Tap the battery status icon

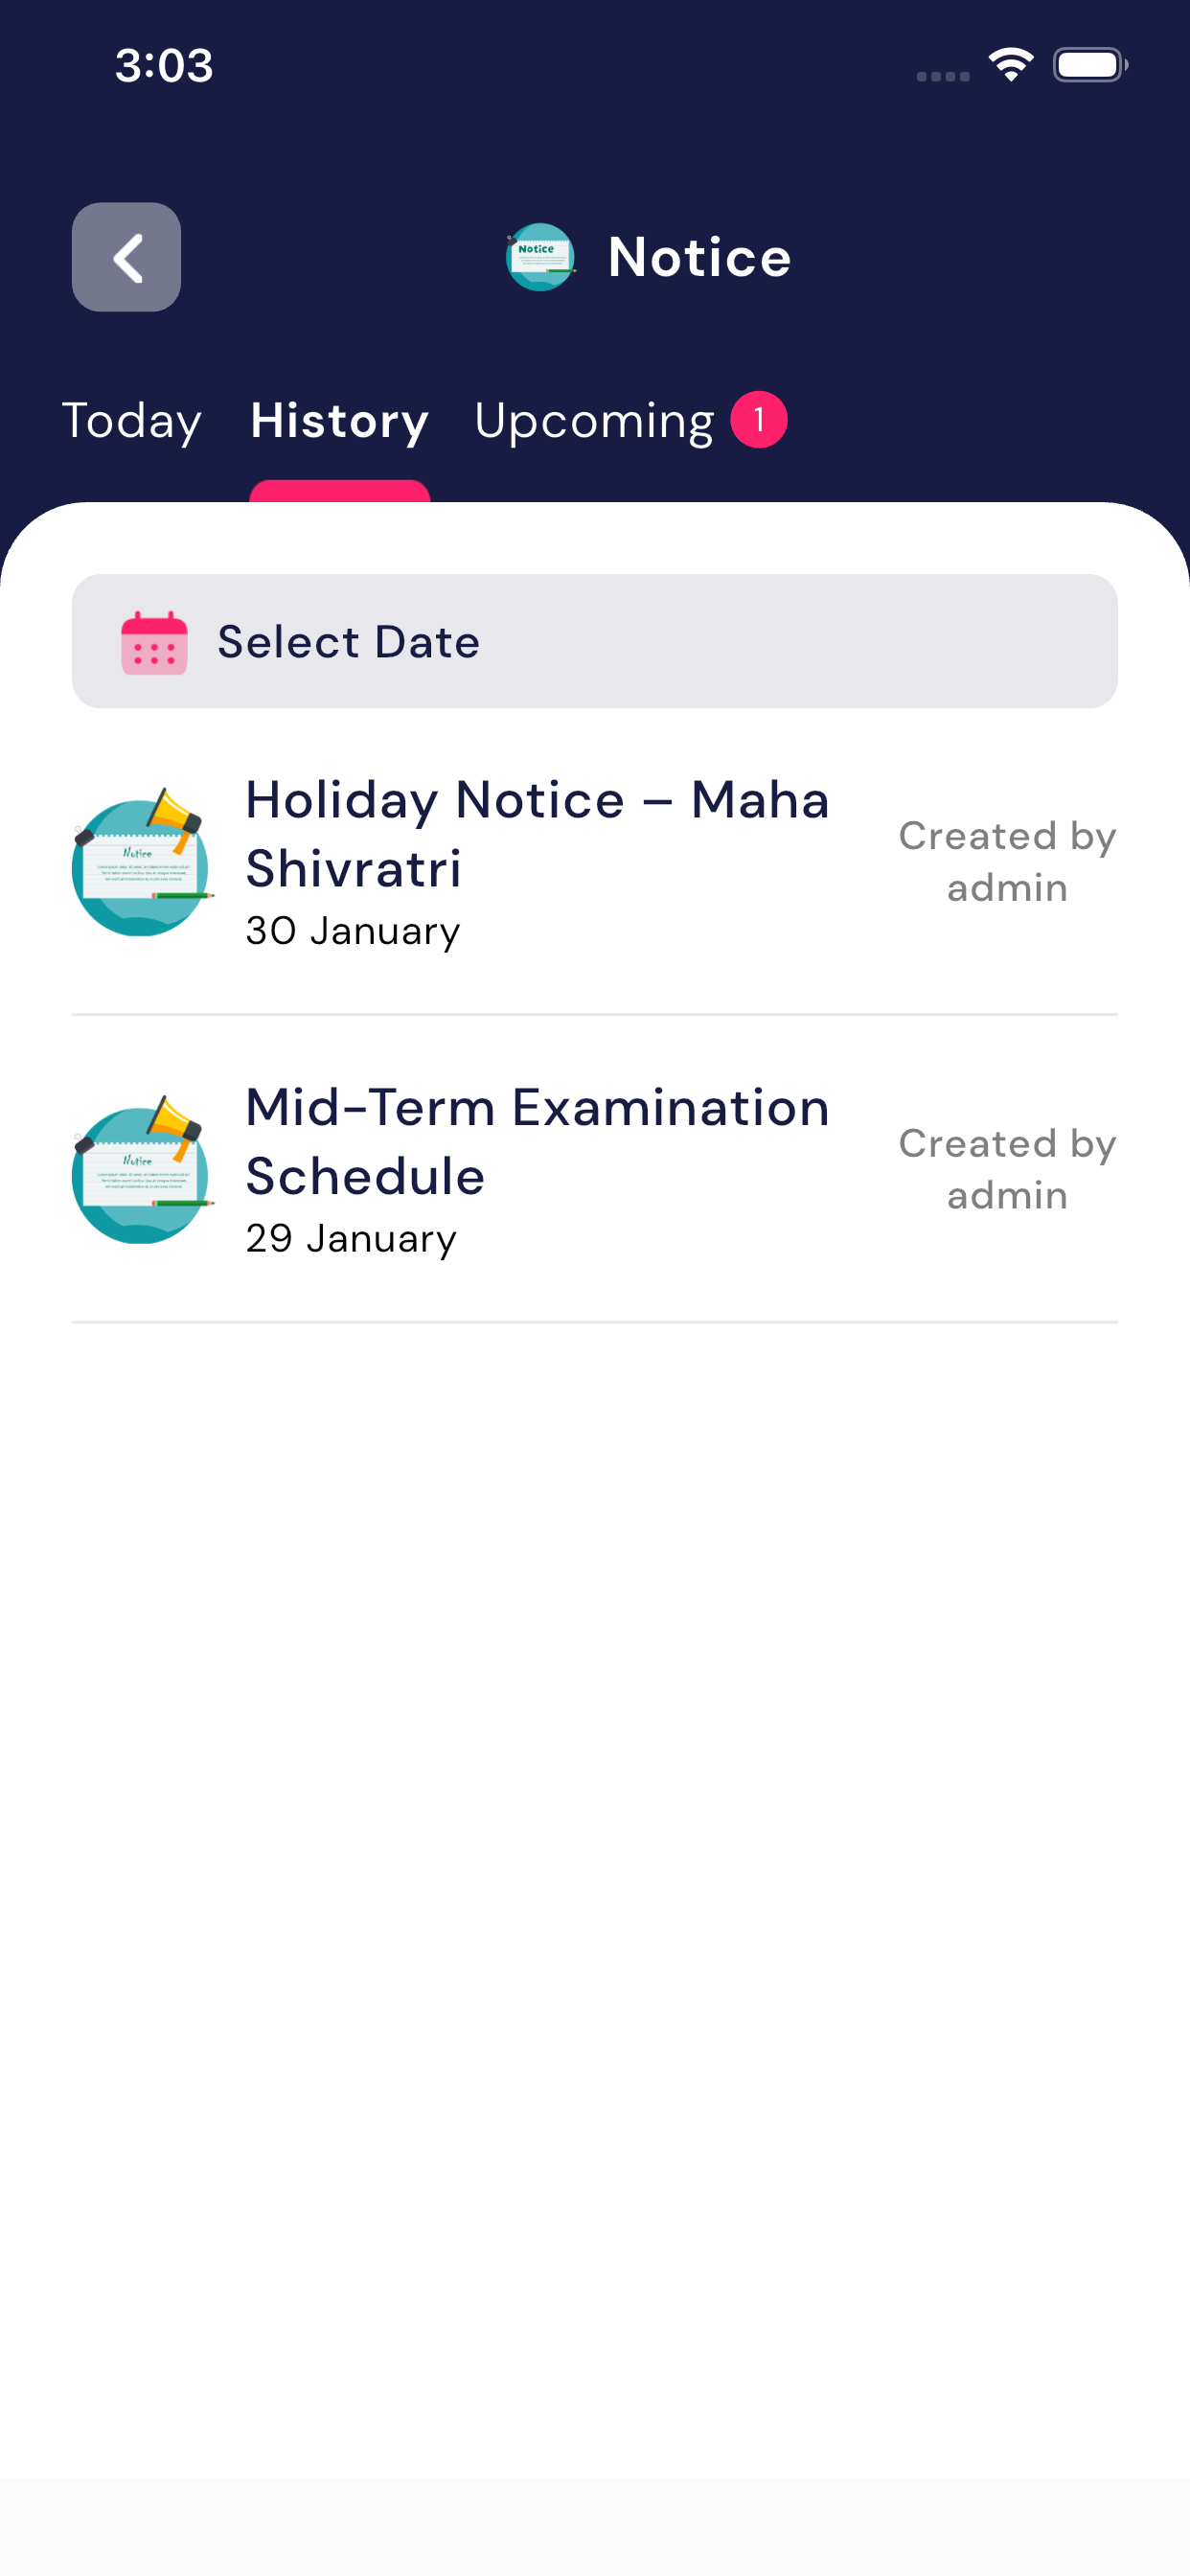coord(1090,65)
